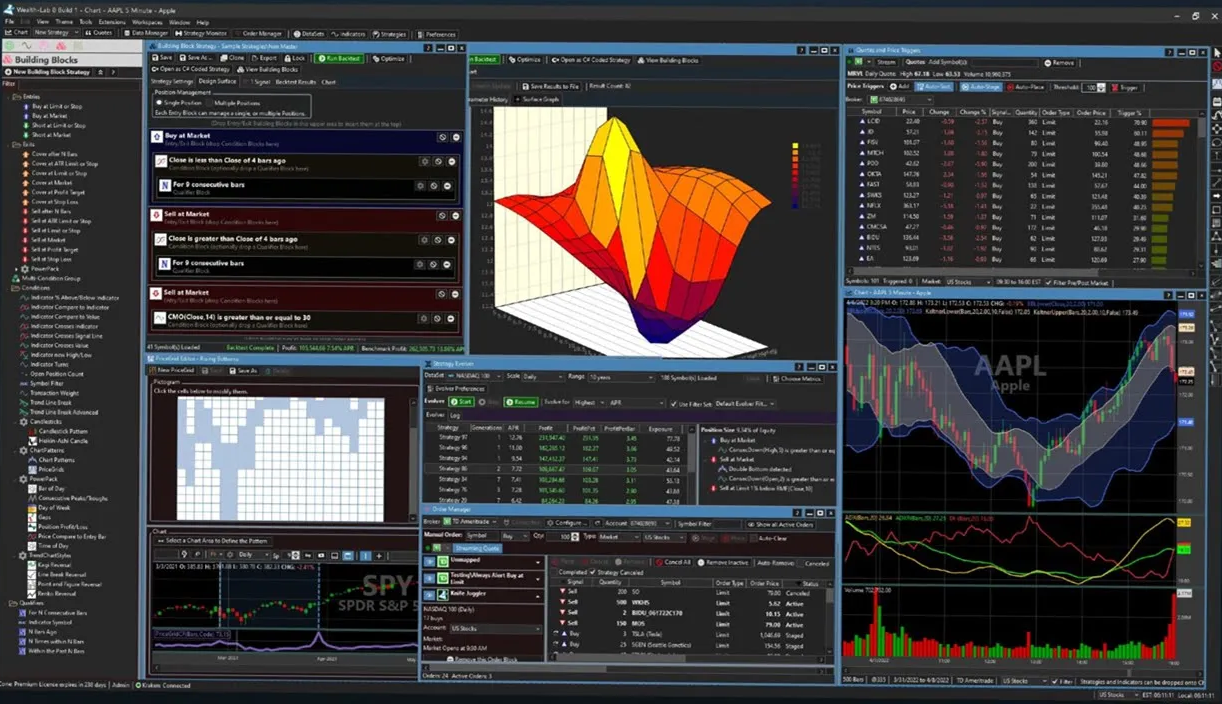The height and width of the screenshot is (704, 1222).
Task: Click the Lock icon in the strategy toolbar
Action: [293, 58]
